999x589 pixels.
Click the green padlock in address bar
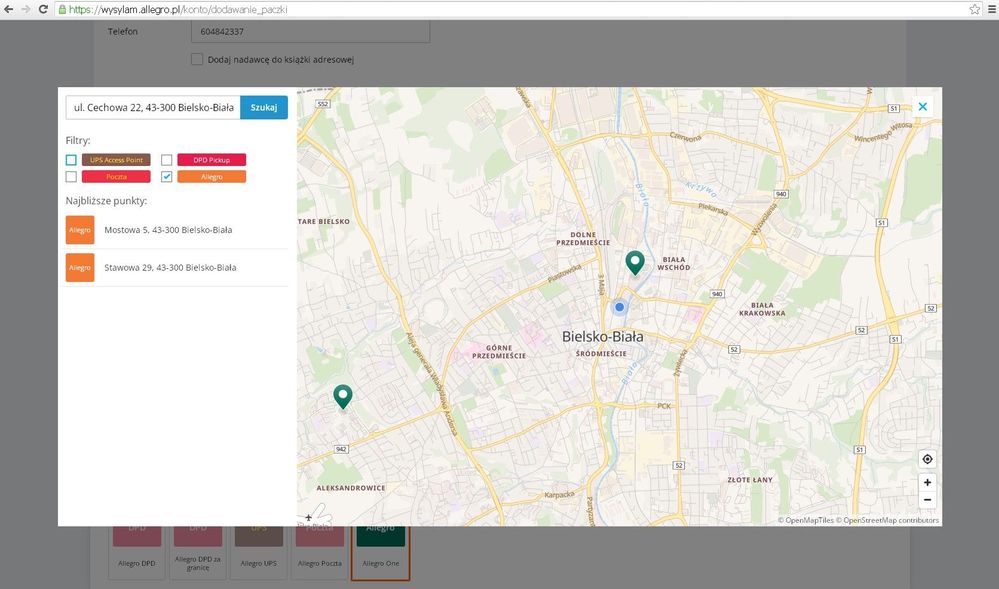click(62, 10)
